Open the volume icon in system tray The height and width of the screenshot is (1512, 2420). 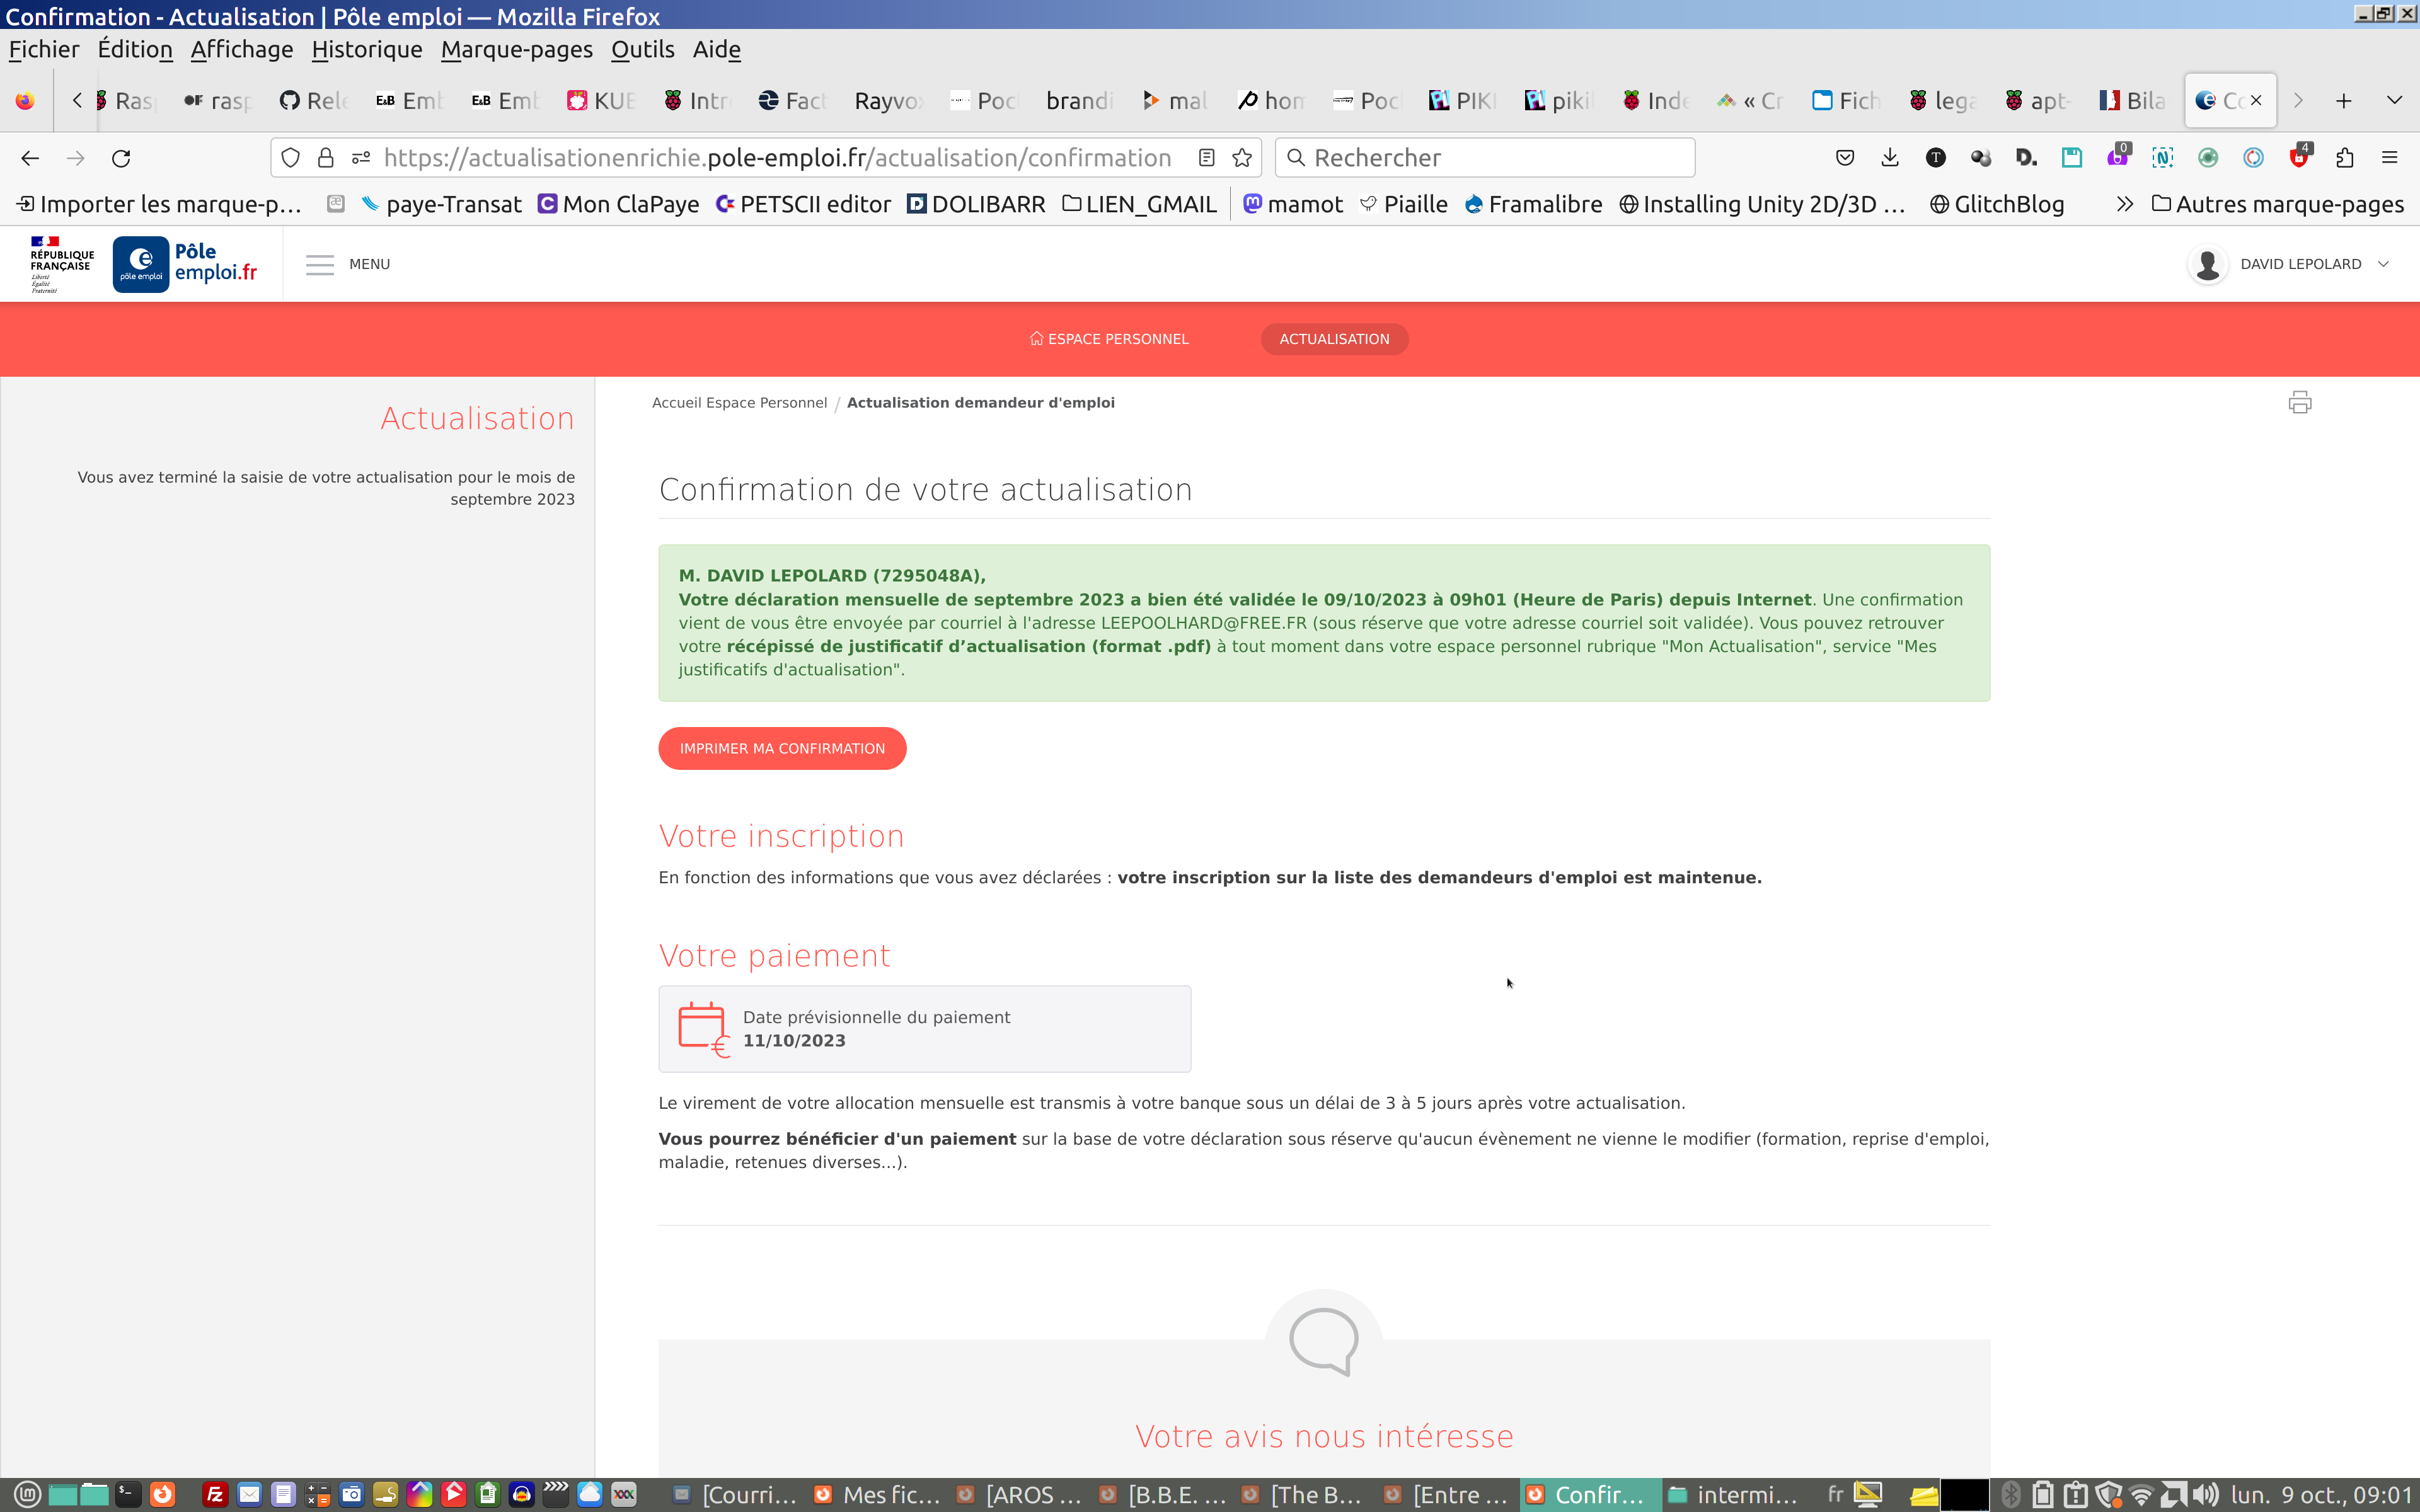tap(2205, 1494)
